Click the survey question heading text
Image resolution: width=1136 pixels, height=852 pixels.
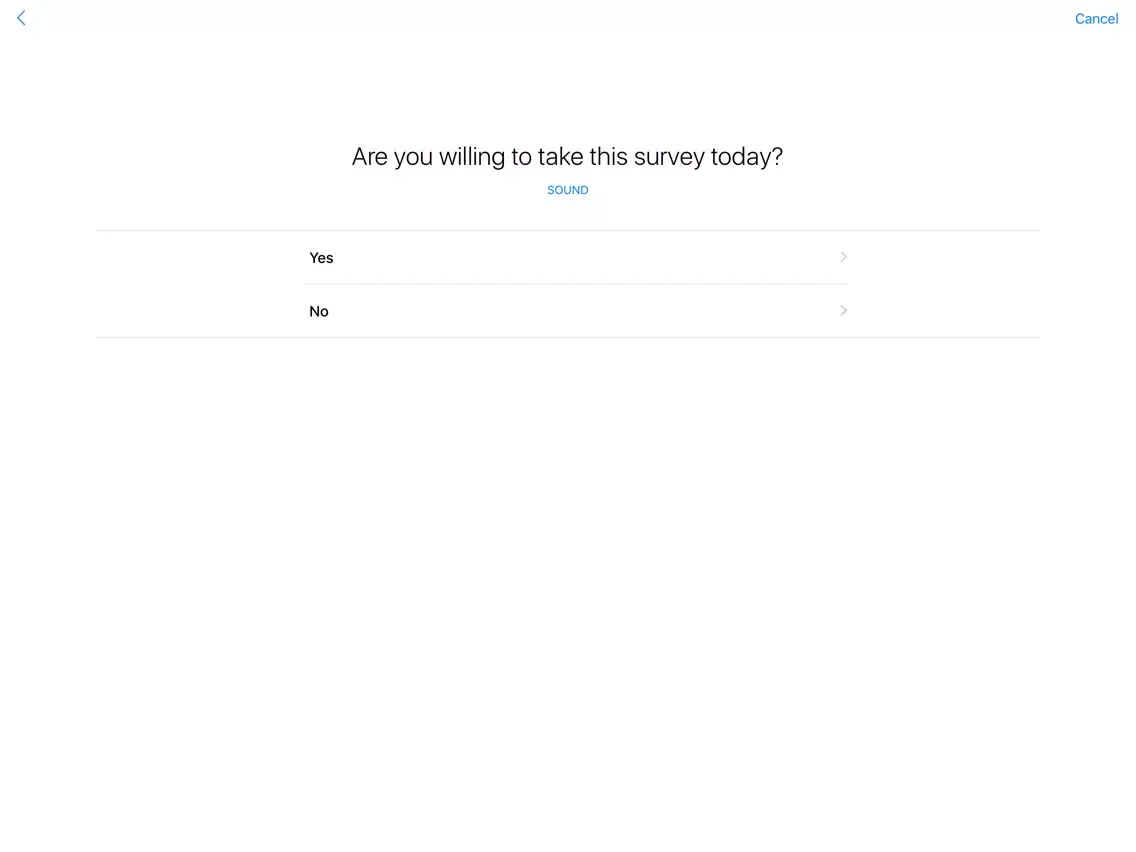(567, 157)
